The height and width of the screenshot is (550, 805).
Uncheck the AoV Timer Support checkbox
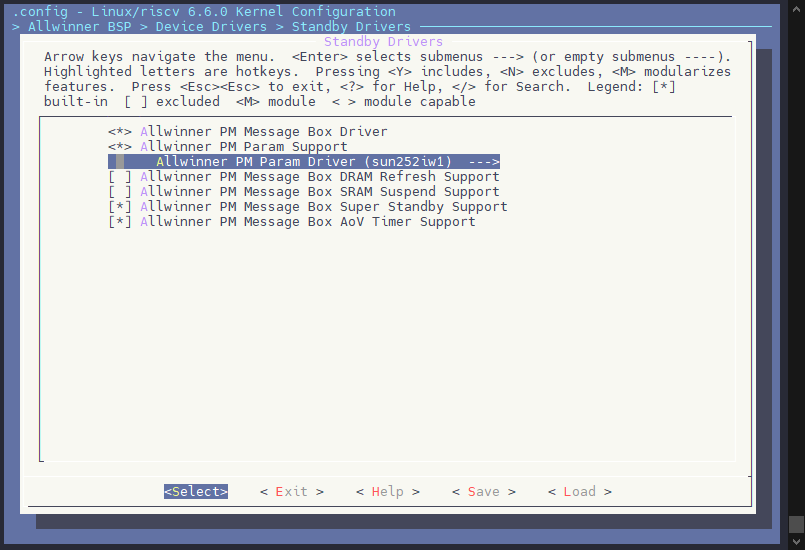[120, 222]
